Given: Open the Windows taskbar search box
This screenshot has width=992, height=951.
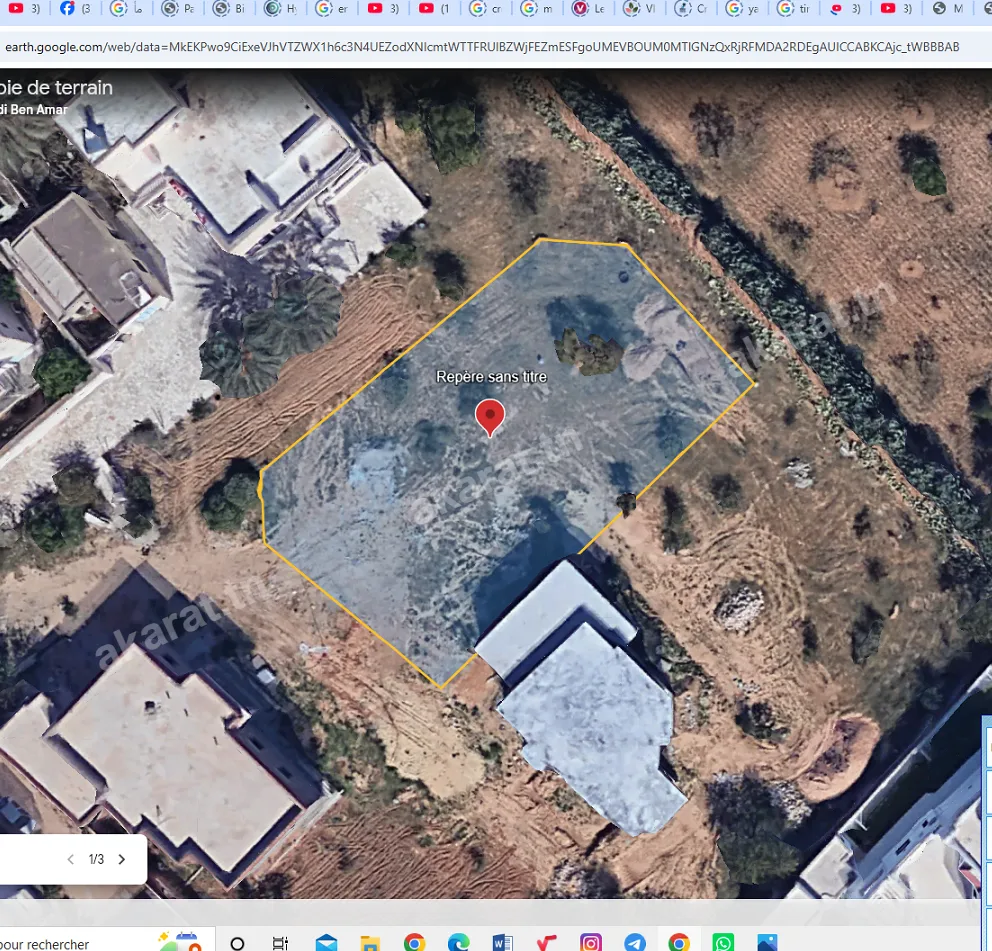Looking at the screenshot, I should 76,943.
